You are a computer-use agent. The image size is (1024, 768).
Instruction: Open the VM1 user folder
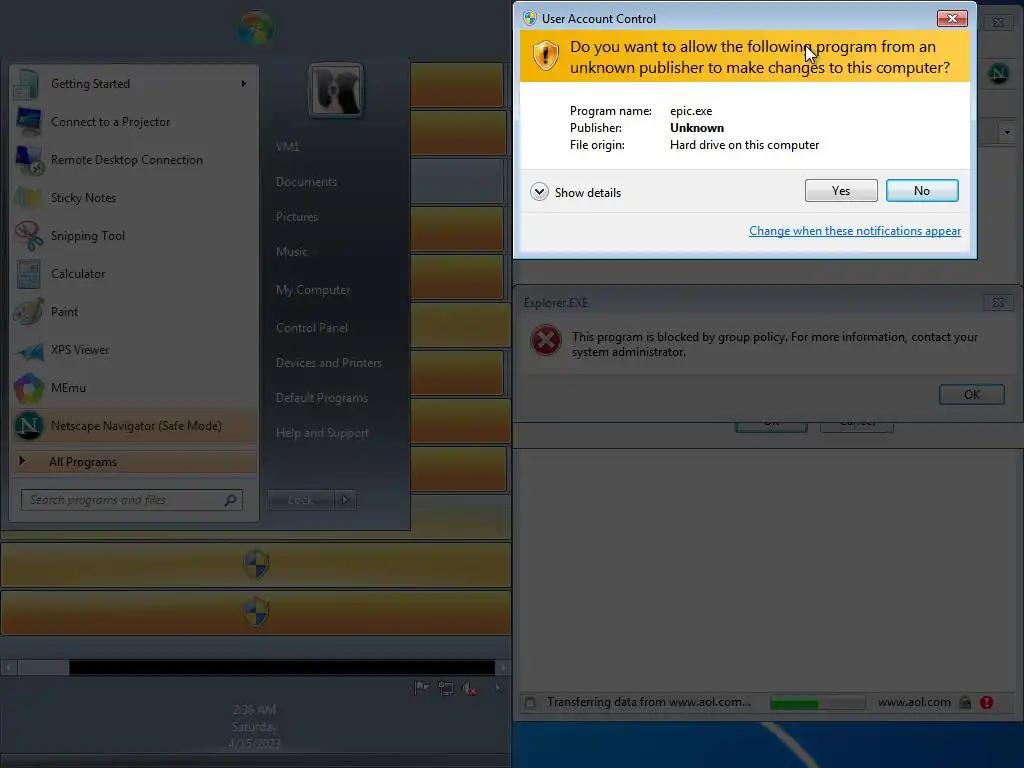(x=287, y=147)
